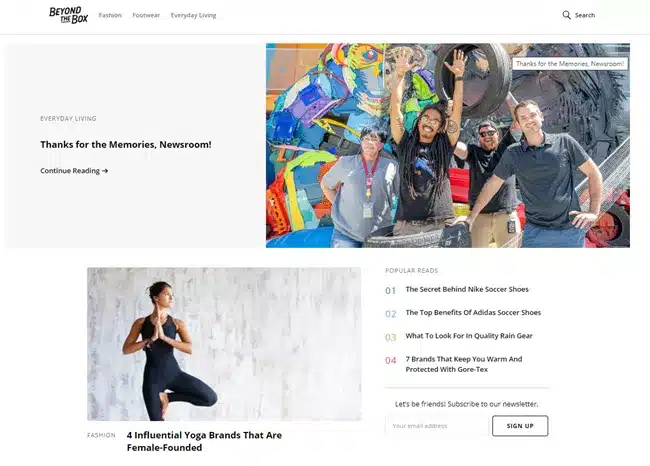Screen dimensions: 650x466
Task: Open The Secret Behind Nike Soccer Shoes
Action: pos(467,289)
